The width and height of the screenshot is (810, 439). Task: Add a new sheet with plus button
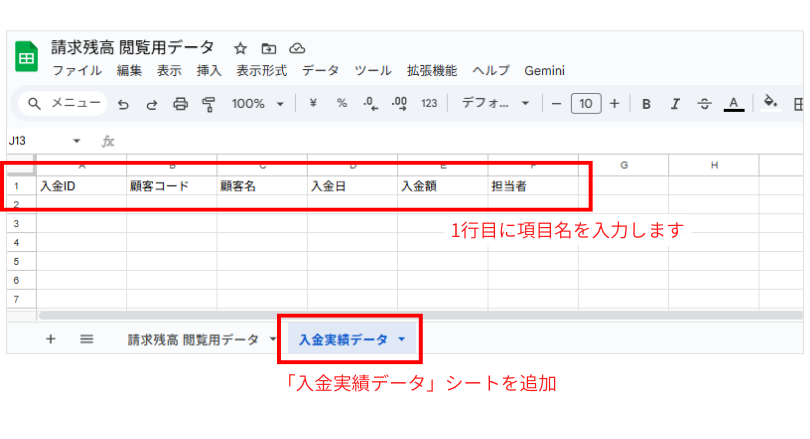click(50, 339)
